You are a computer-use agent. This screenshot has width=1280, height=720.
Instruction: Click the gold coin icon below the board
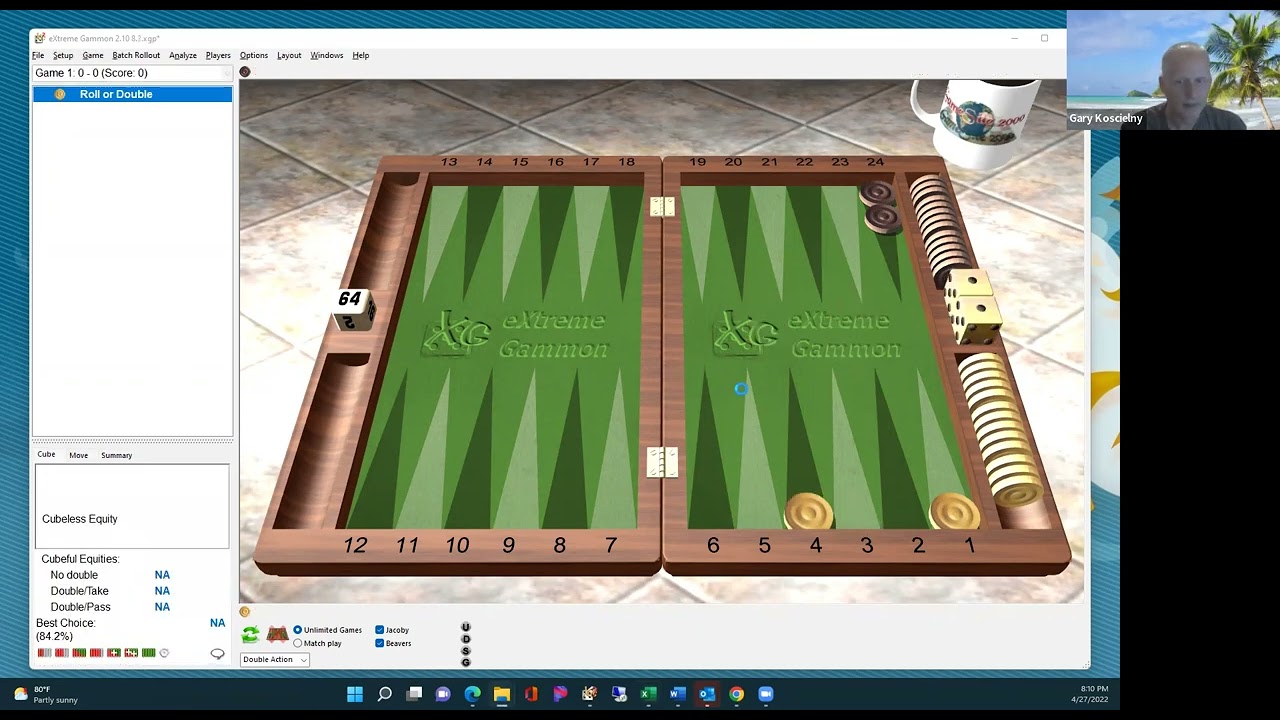245,611
